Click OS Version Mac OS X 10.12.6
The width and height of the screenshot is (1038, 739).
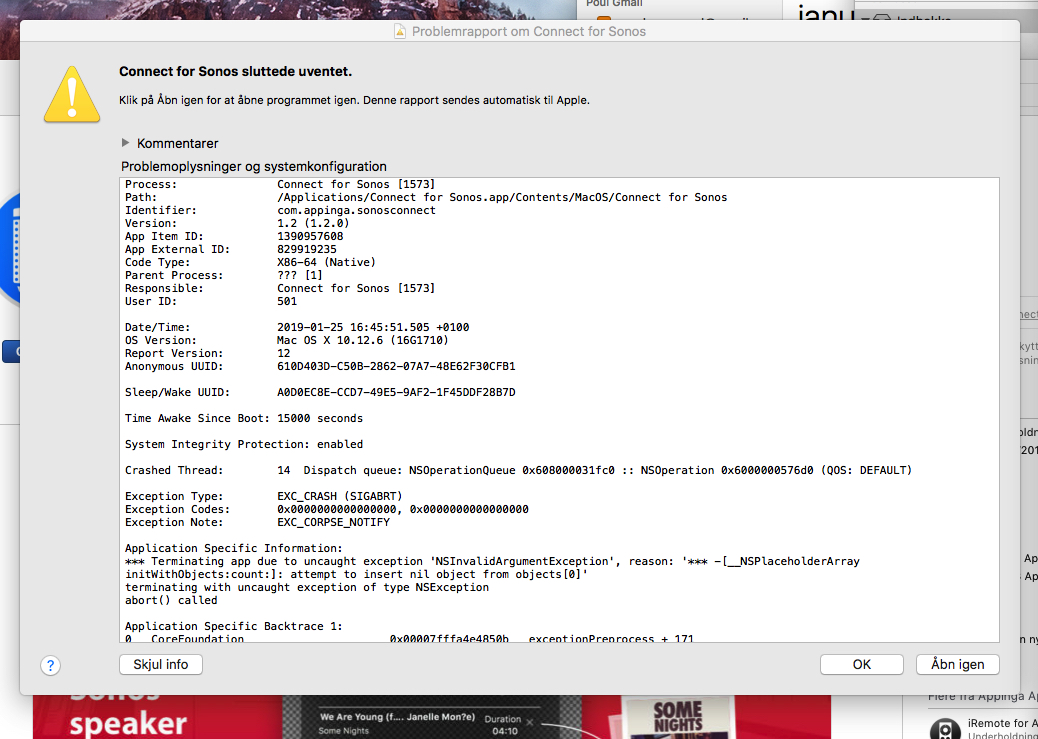pos(287,340)
